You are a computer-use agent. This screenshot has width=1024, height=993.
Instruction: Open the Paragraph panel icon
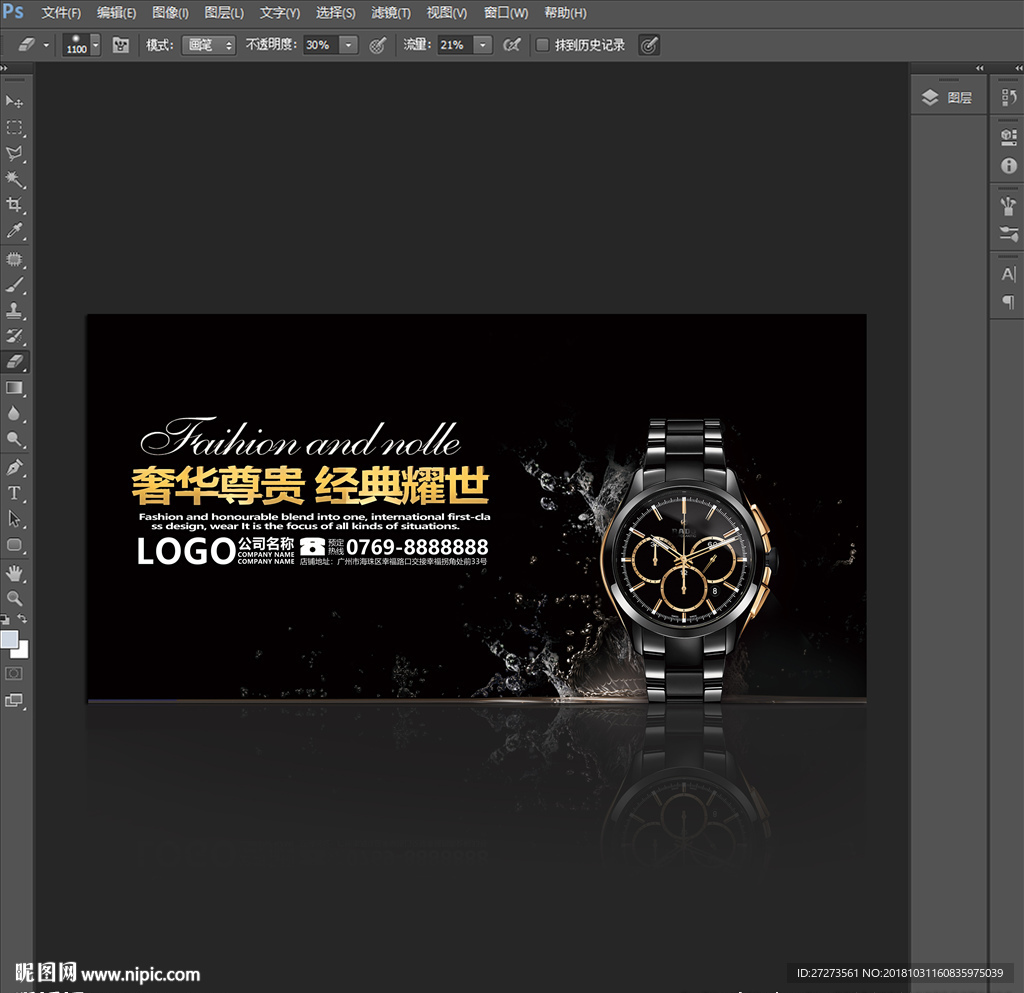1008,302
